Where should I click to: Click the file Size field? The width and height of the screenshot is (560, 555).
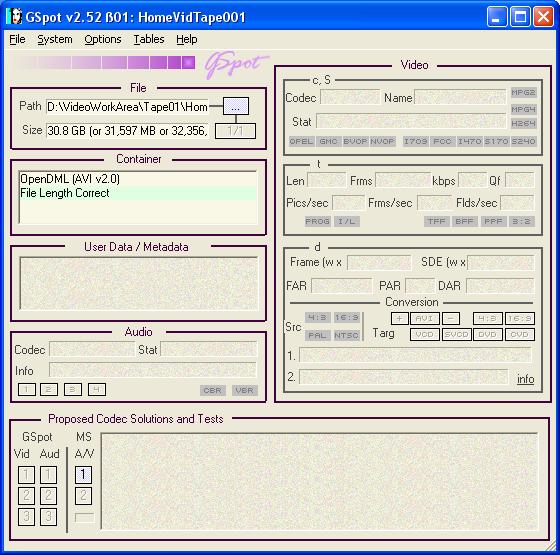click(x=127, y=131)
